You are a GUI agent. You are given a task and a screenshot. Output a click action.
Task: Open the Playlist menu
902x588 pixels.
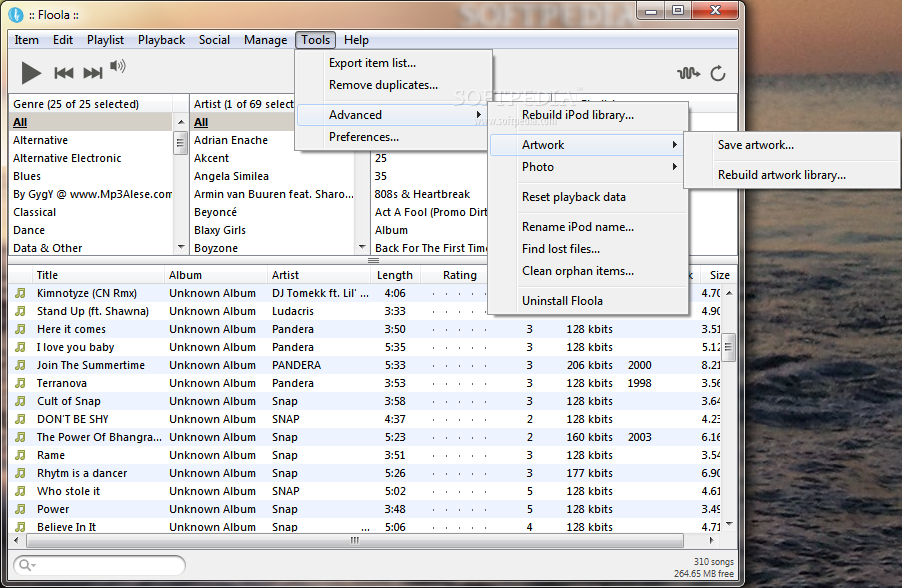point(105,40)
